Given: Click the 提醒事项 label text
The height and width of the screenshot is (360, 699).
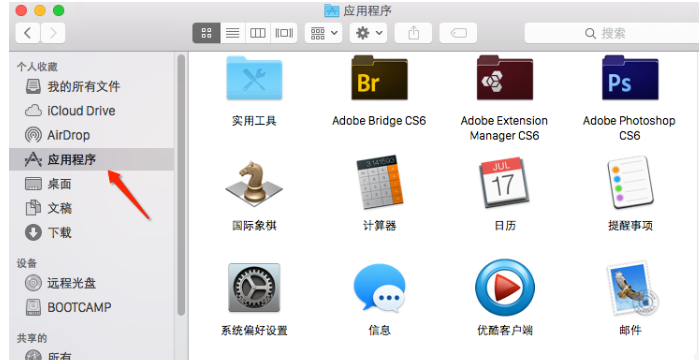Looking at the screenshot, I should pos(630,226).
